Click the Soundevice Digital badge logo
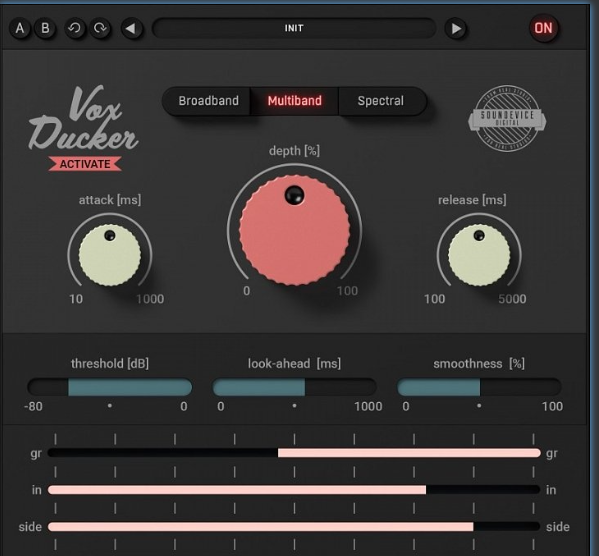Image resolution: width=599 pixels, height=556 pixels. 507,118
